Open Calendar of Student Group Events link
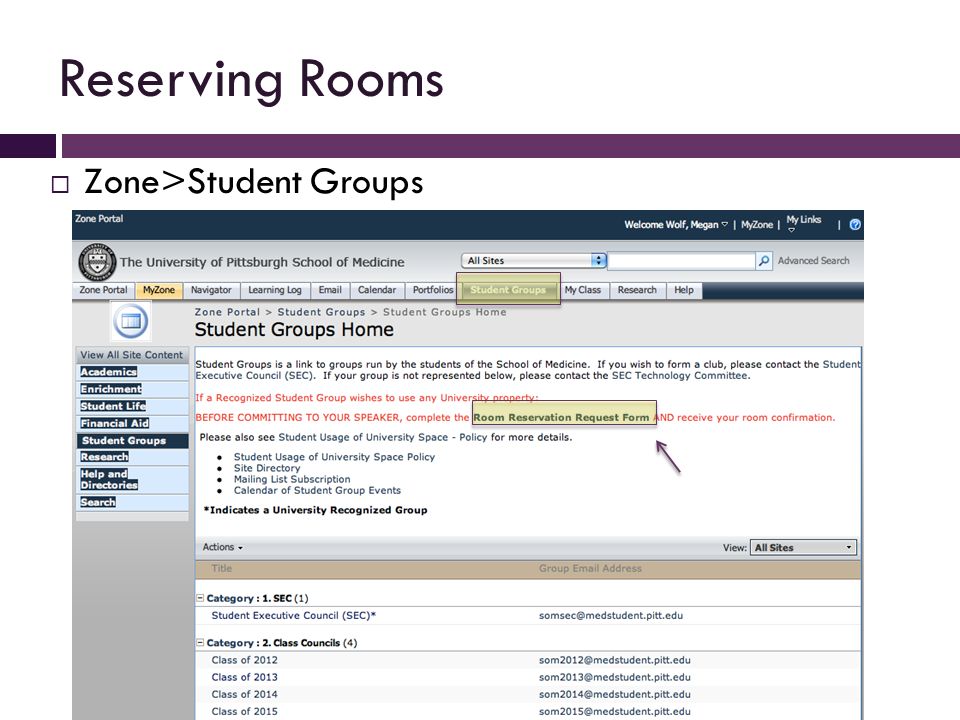Image resolution: width=960 pixels, height=720 pixels. coord(317,490)
